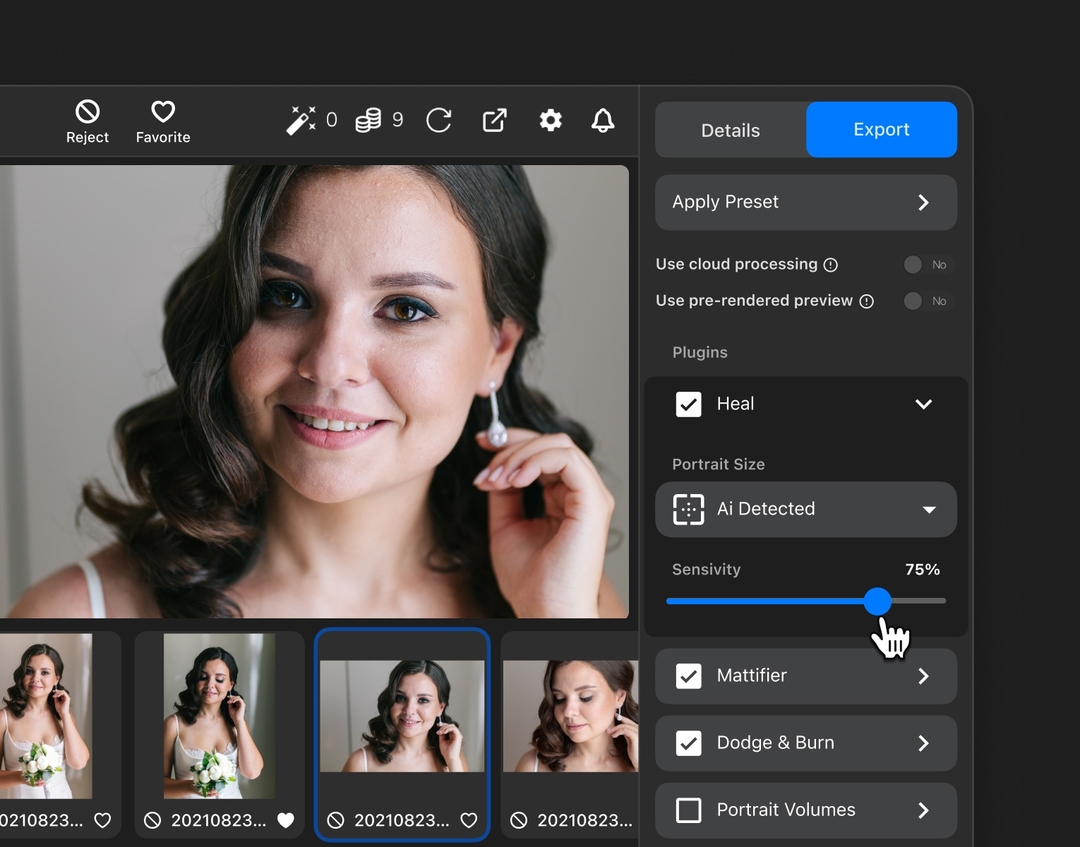Expand the Mattifier plugin arrow
The image size is (1080, 847).
click(924, 676)
